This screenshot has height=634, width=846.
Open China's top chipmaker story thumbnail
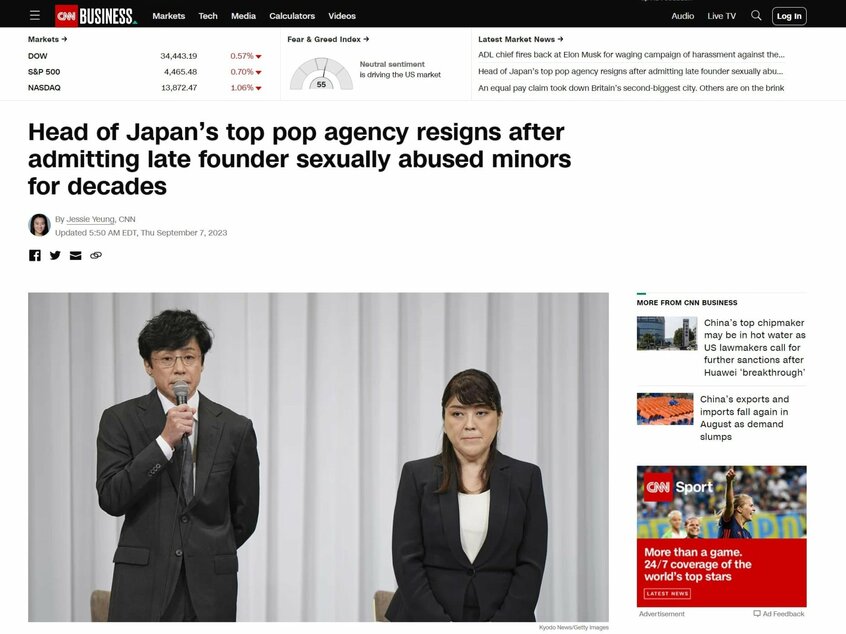pos(666,333)
